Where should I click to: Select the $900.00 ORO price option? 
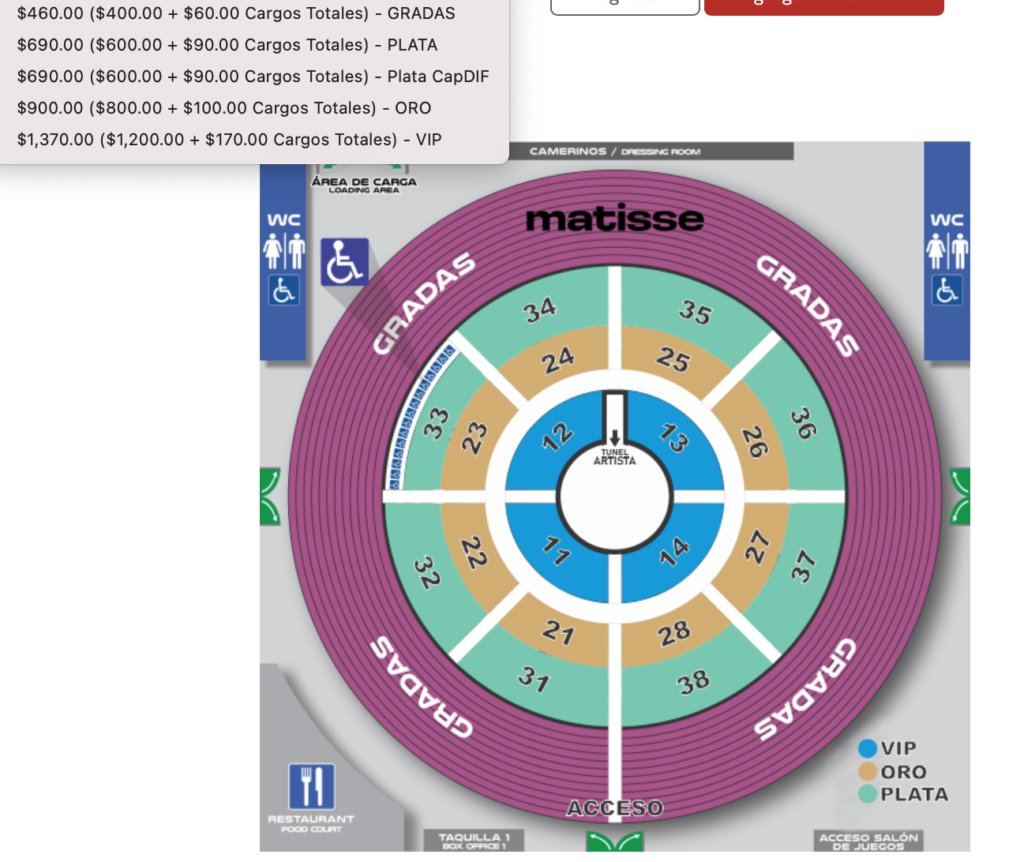point(224,108)
